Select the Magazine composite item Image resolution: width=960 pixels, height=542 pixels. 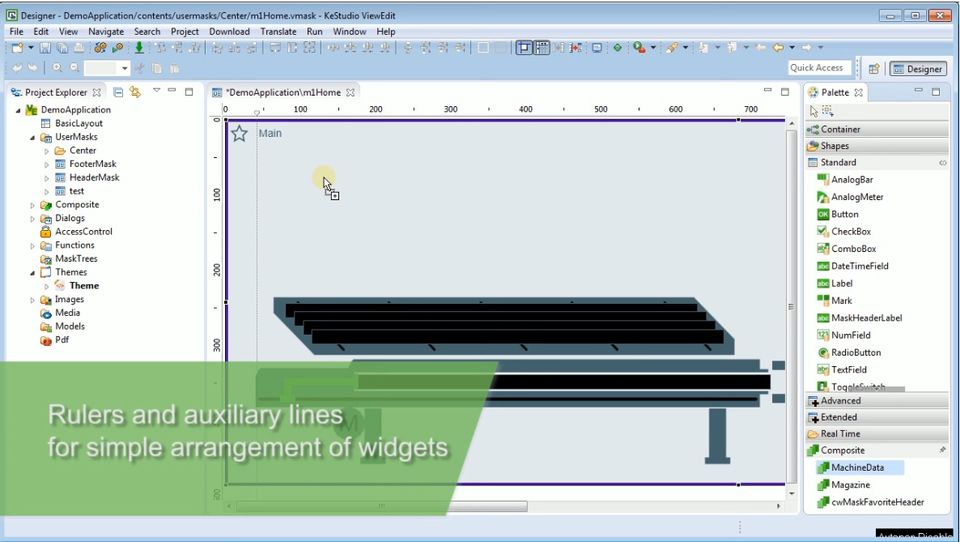(844, 484)
